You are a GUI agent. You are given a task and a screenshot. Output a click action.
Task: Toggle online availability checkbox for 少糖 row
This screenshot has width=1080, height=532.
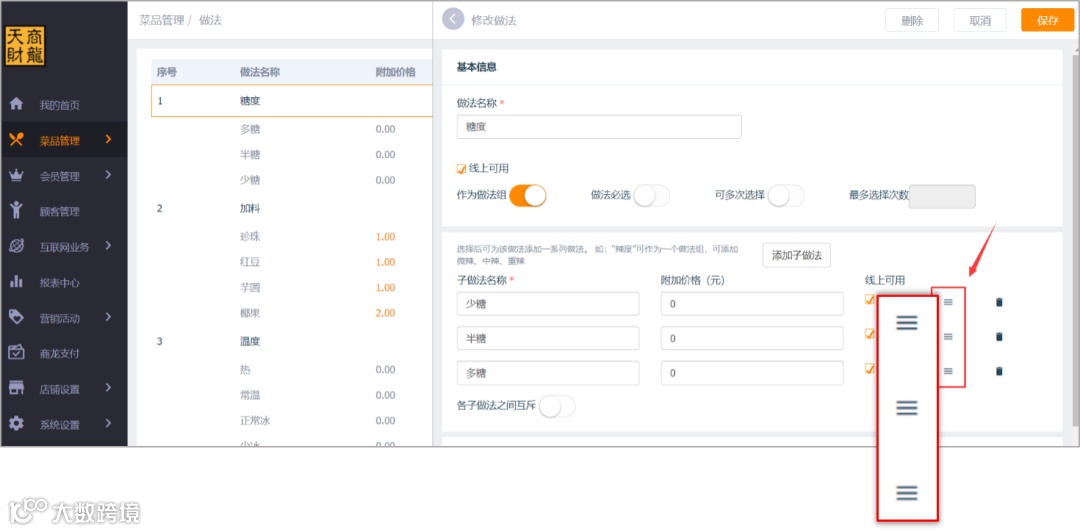[870, 300]
